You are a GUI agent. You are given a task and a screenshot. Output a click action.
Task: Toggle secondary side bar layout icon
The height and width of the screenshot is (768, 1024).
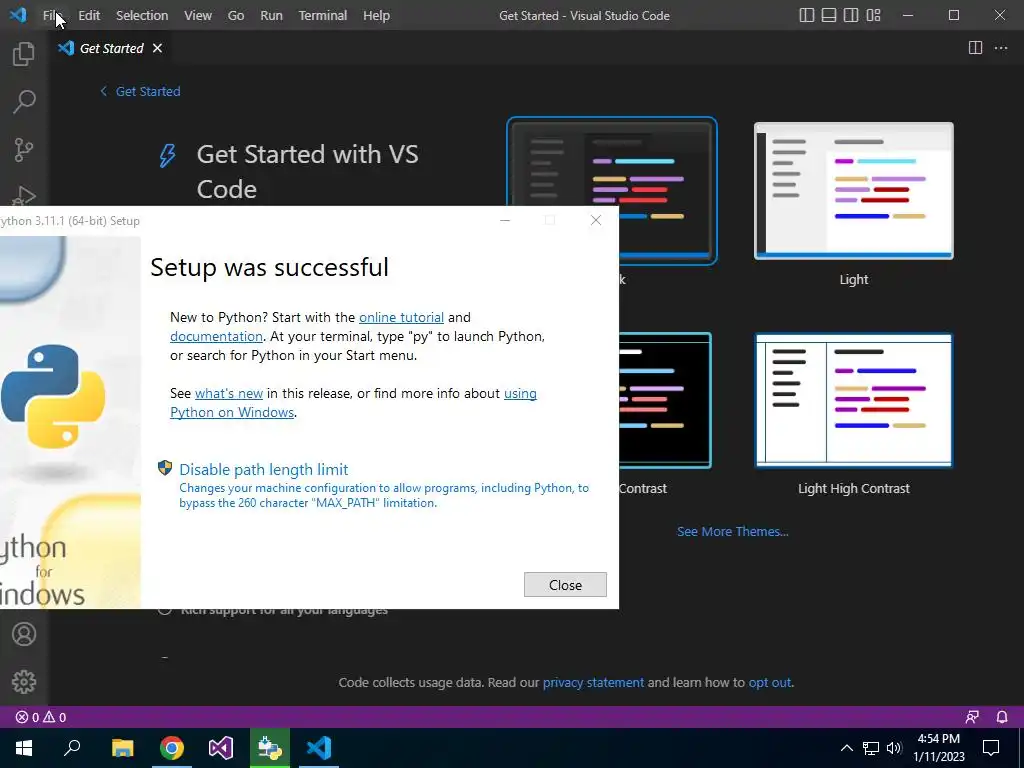pos(851,15)
